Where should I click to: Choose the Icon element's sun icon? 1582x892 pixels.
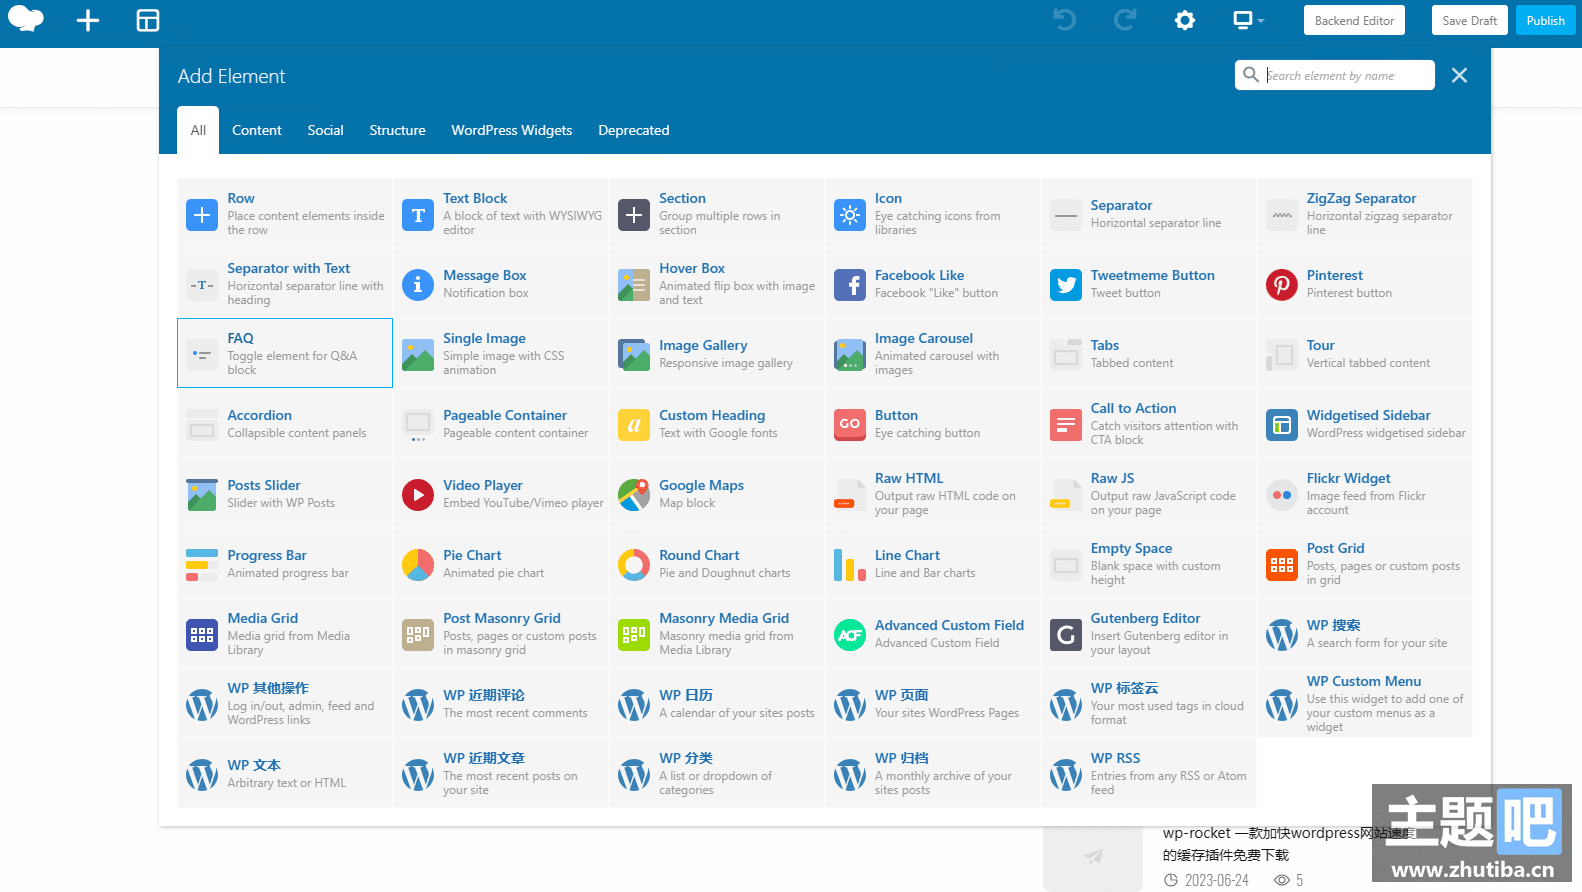point(850,215)
